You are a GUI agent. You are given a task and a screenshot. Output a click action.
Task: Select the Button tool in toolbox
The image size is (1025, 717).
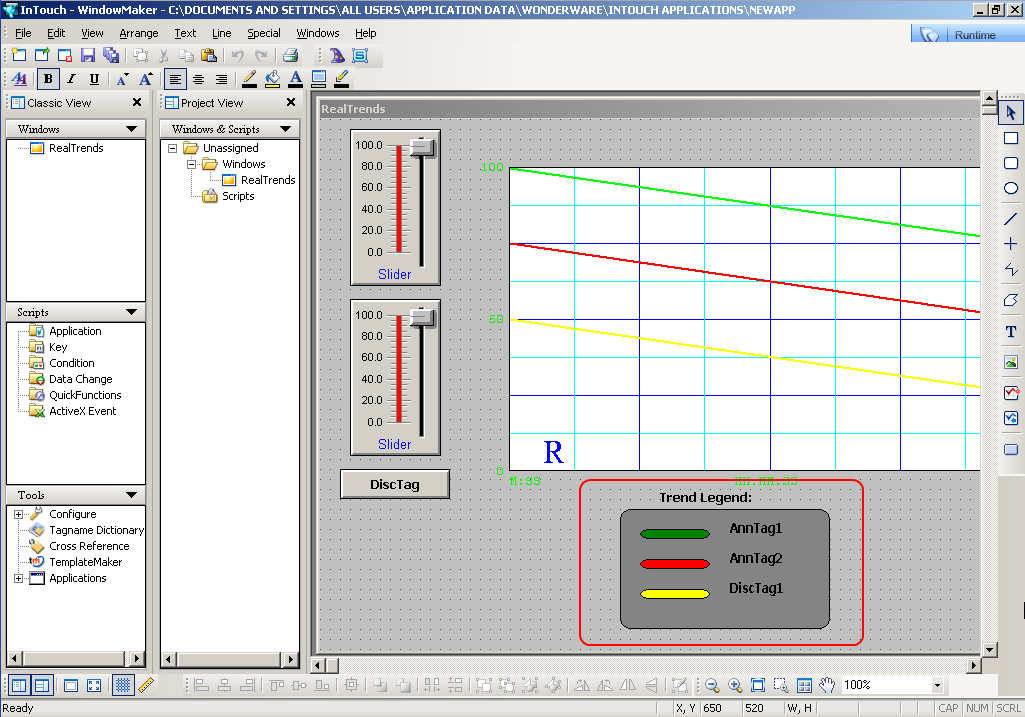[x=1011, y=449]
